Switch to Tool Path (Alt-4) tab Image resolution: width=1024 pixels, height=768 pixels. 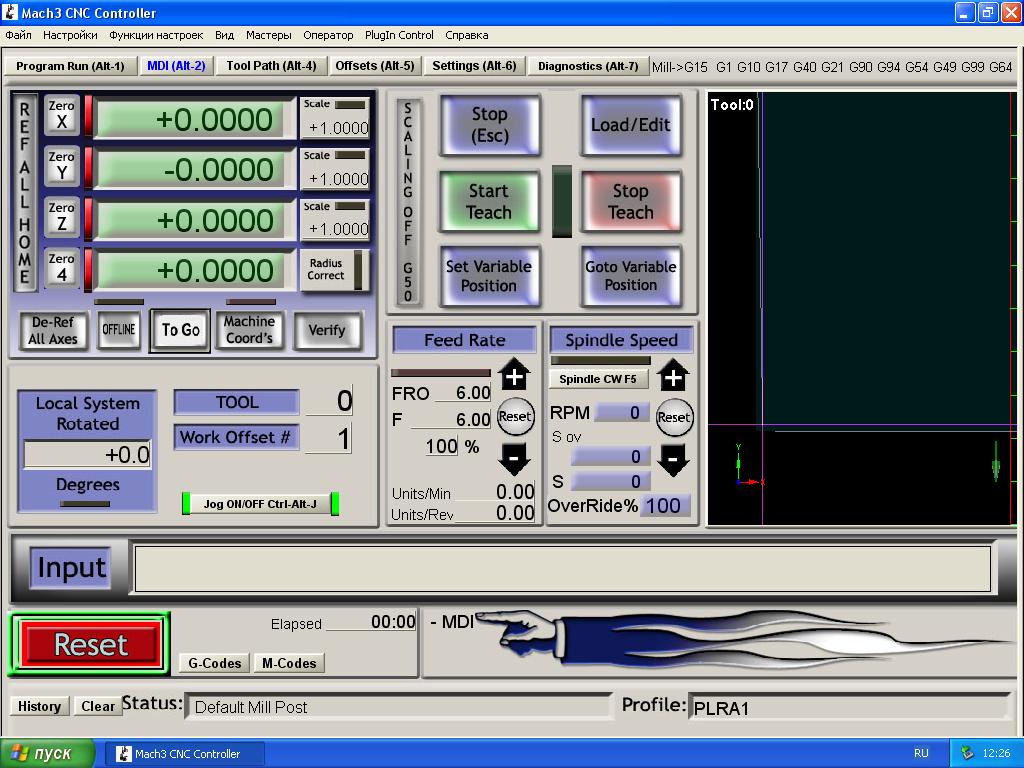pyautogui.click(x=271, y=66)
